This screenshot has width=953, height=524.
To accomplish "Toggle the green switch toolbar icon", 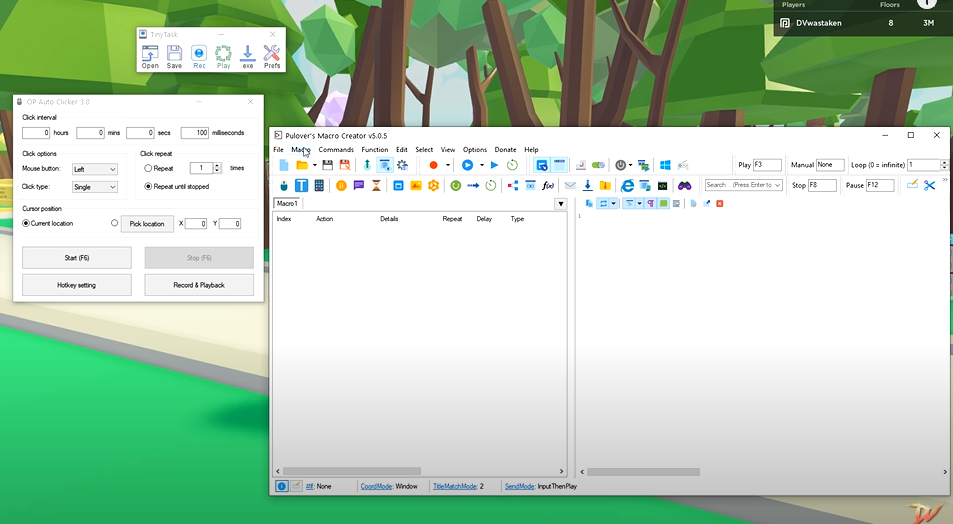I will coord(598,165).
